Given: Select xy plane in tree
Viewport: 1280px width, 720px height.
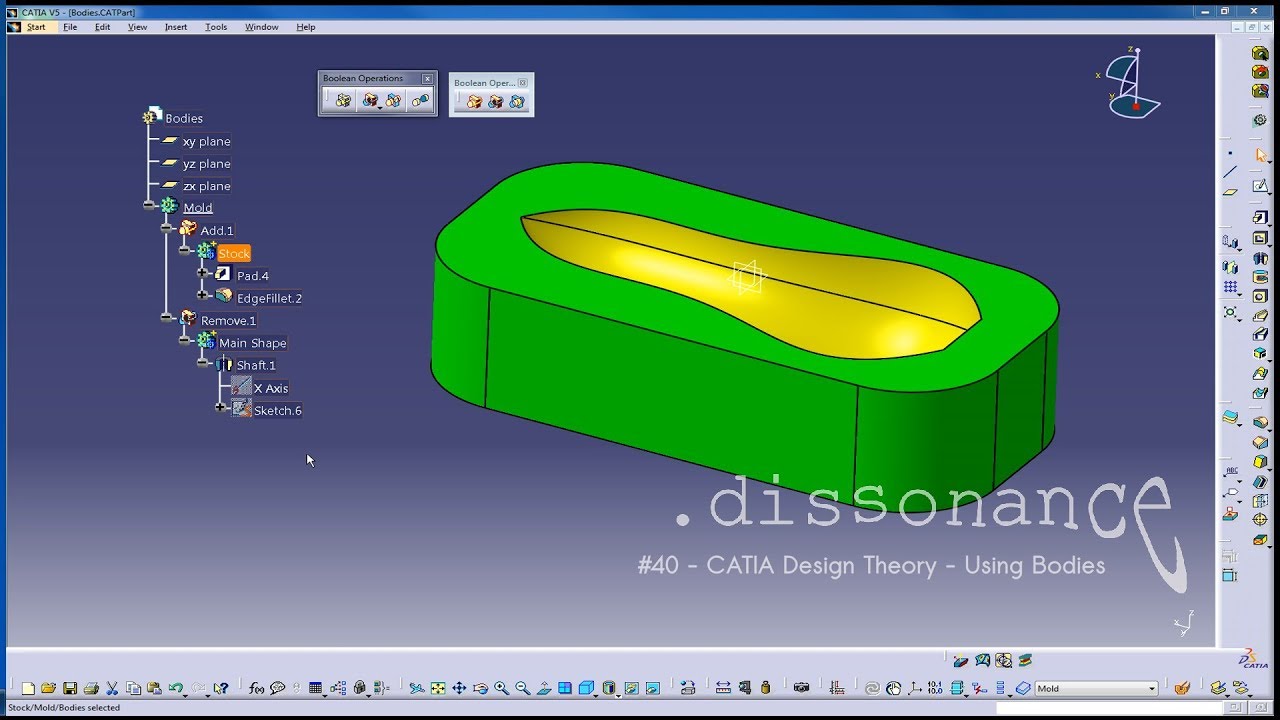Looking at the screenshot, I should pos(207,141).
